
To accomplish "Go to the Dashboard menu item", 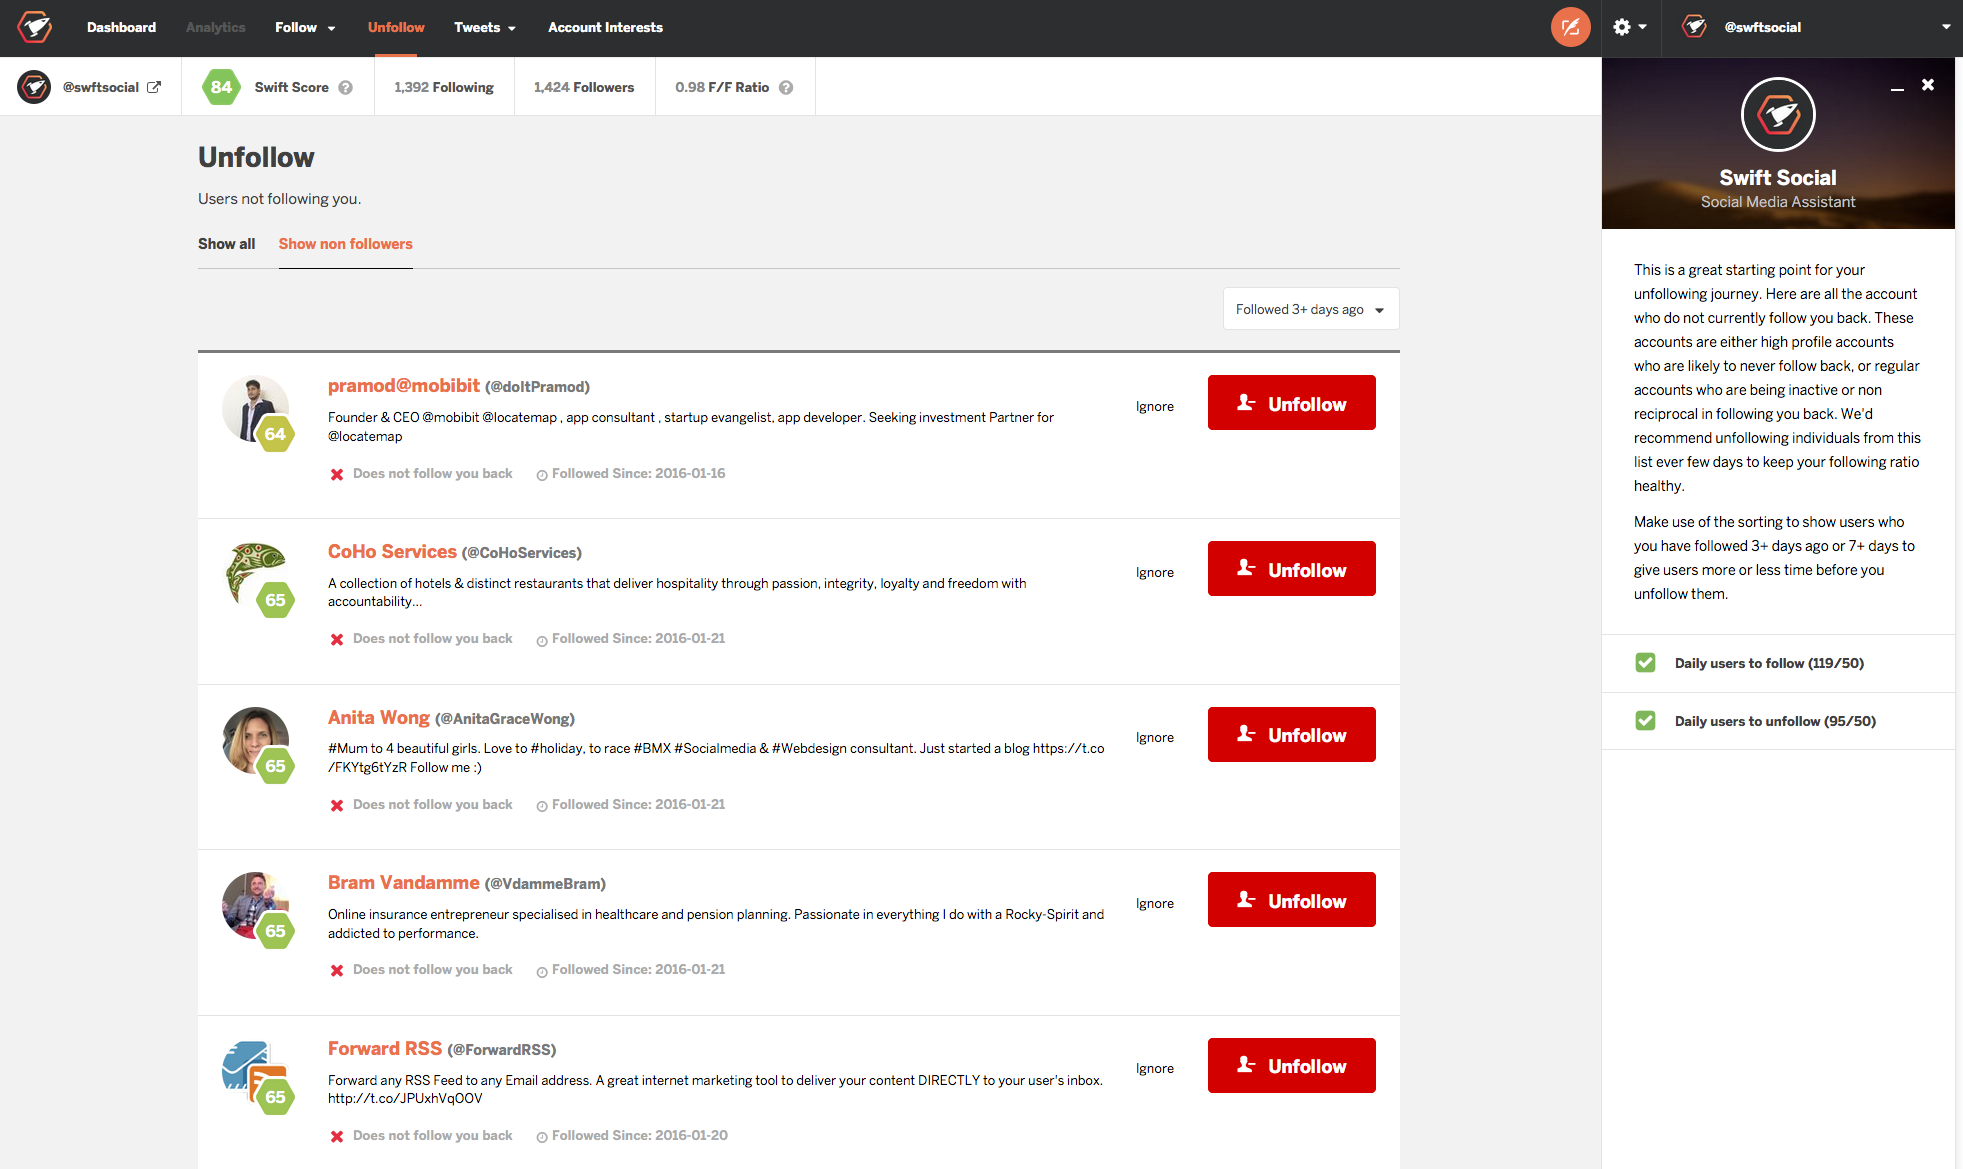I will tap(121, 27).
